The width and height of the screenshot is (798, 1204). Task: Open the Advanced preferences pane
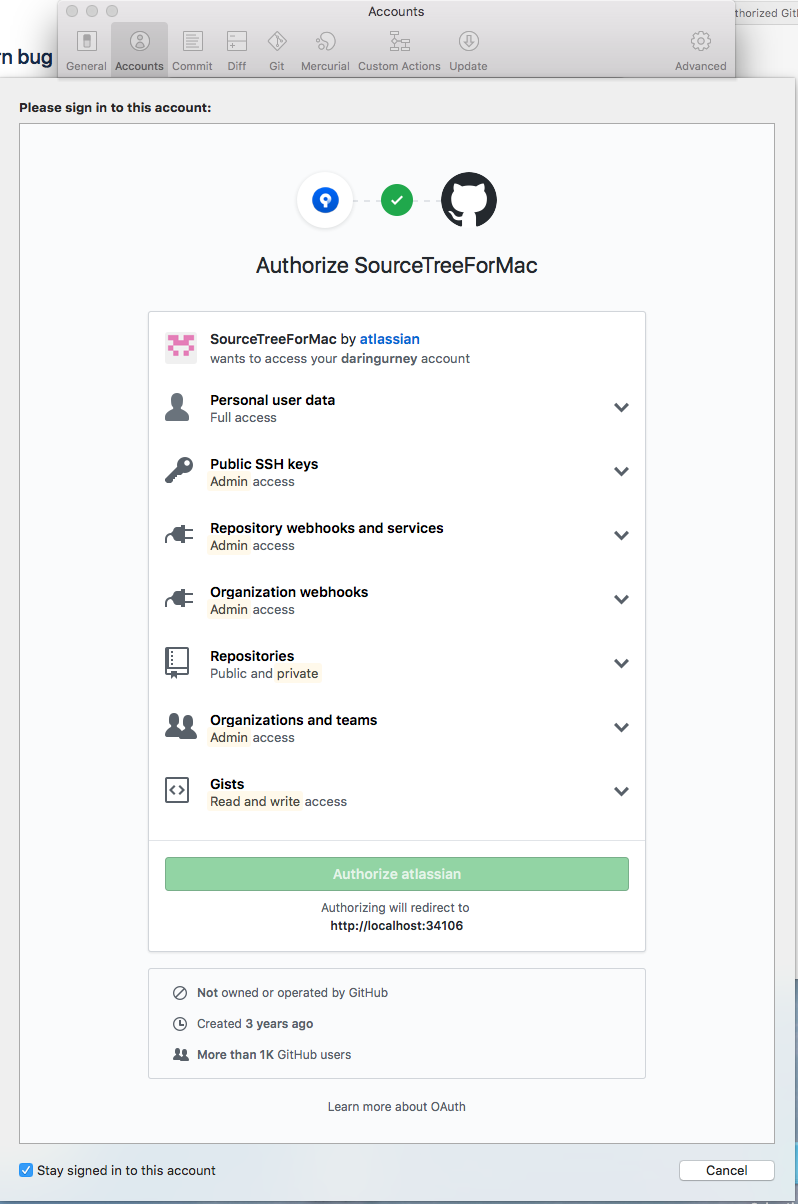click(700, 50)
